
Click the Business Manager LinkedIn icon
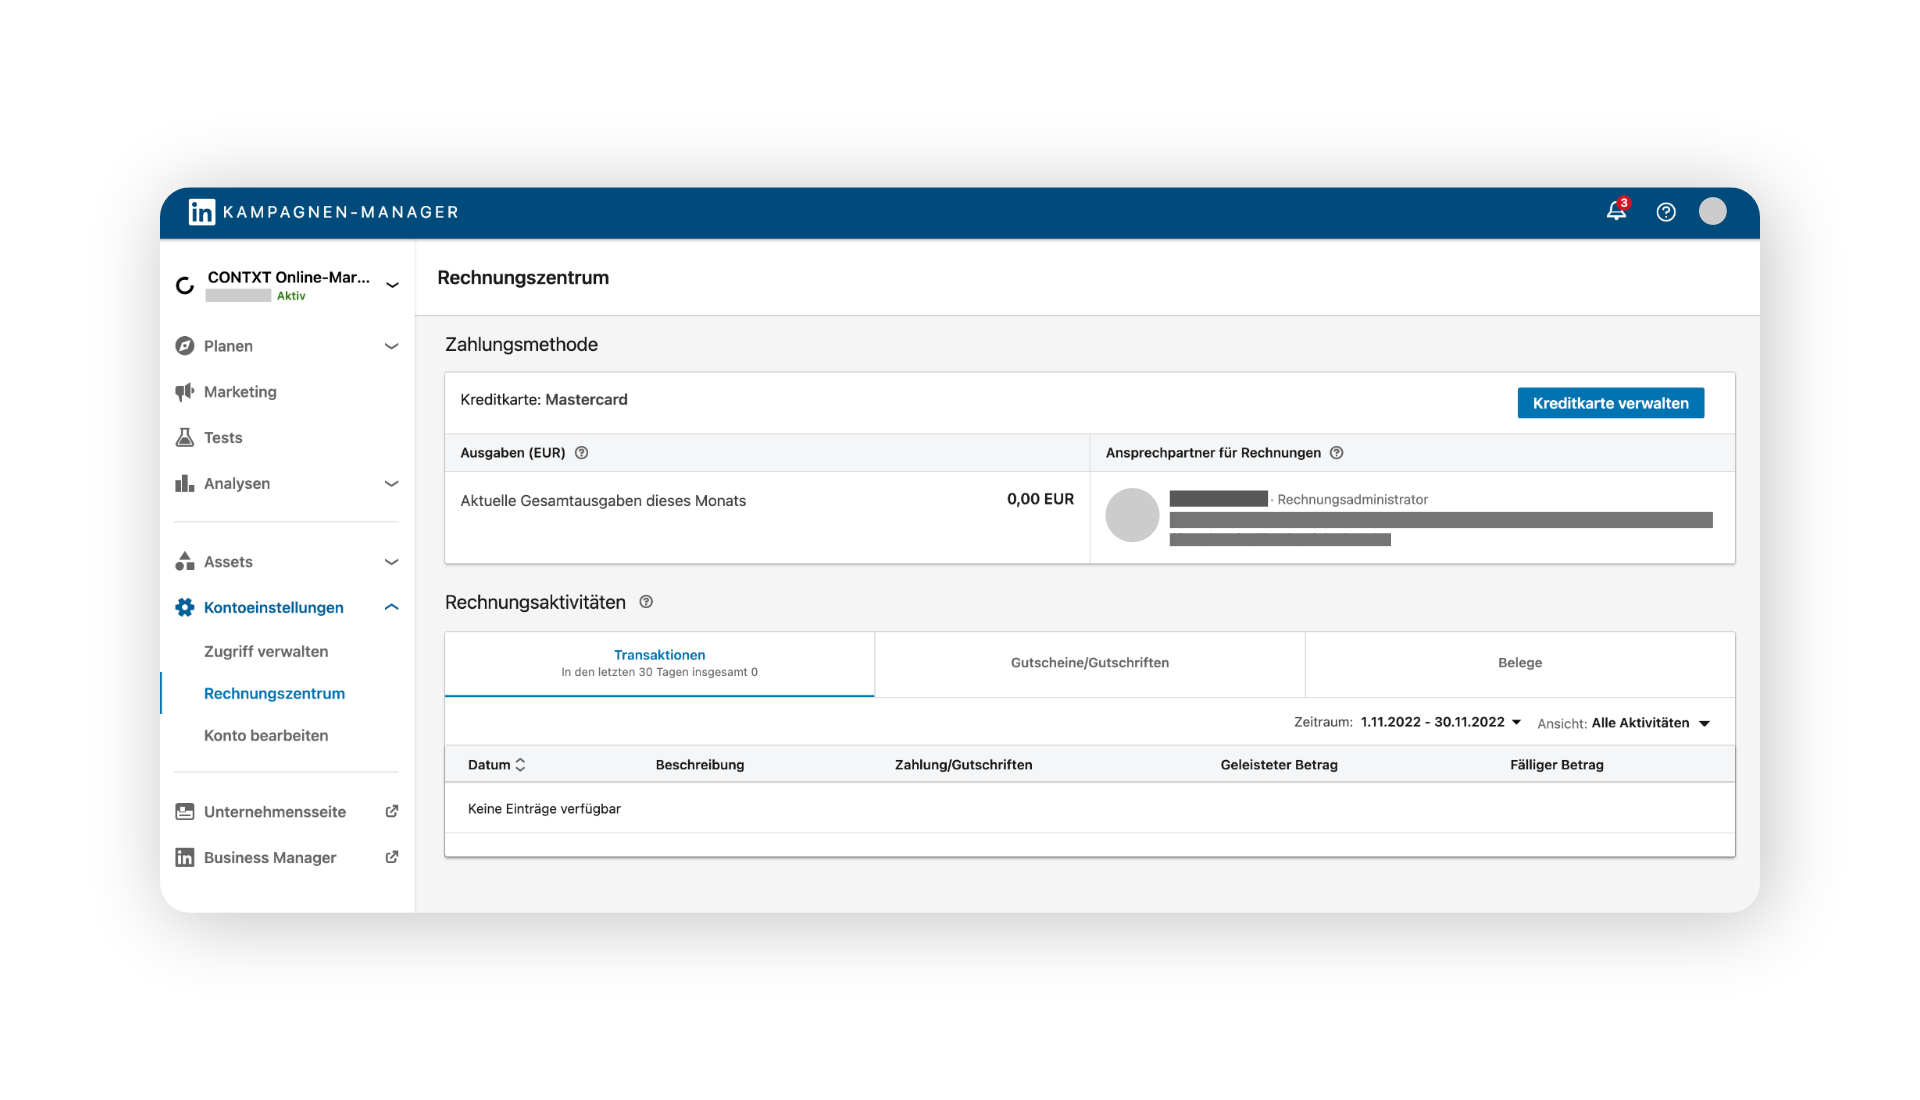[184, 858]
